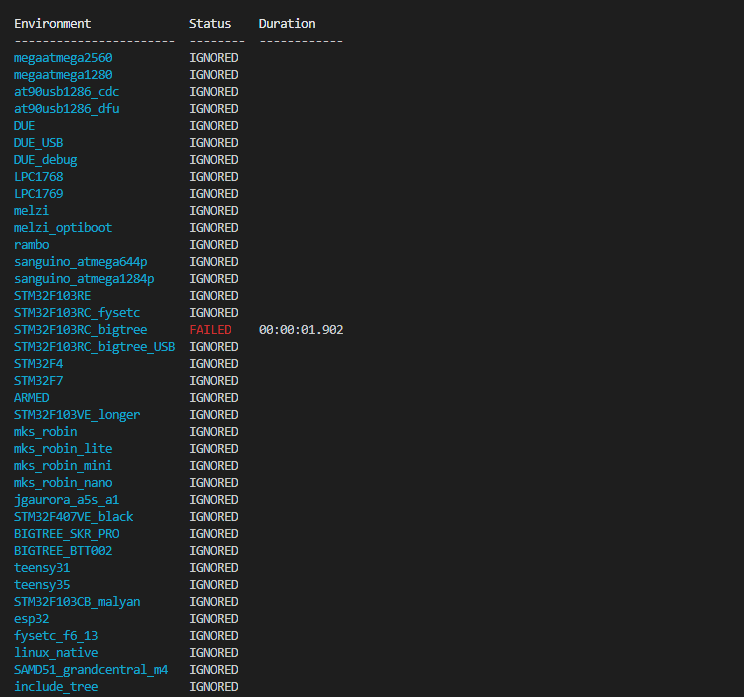Click the Duration column header

[287, 23]
